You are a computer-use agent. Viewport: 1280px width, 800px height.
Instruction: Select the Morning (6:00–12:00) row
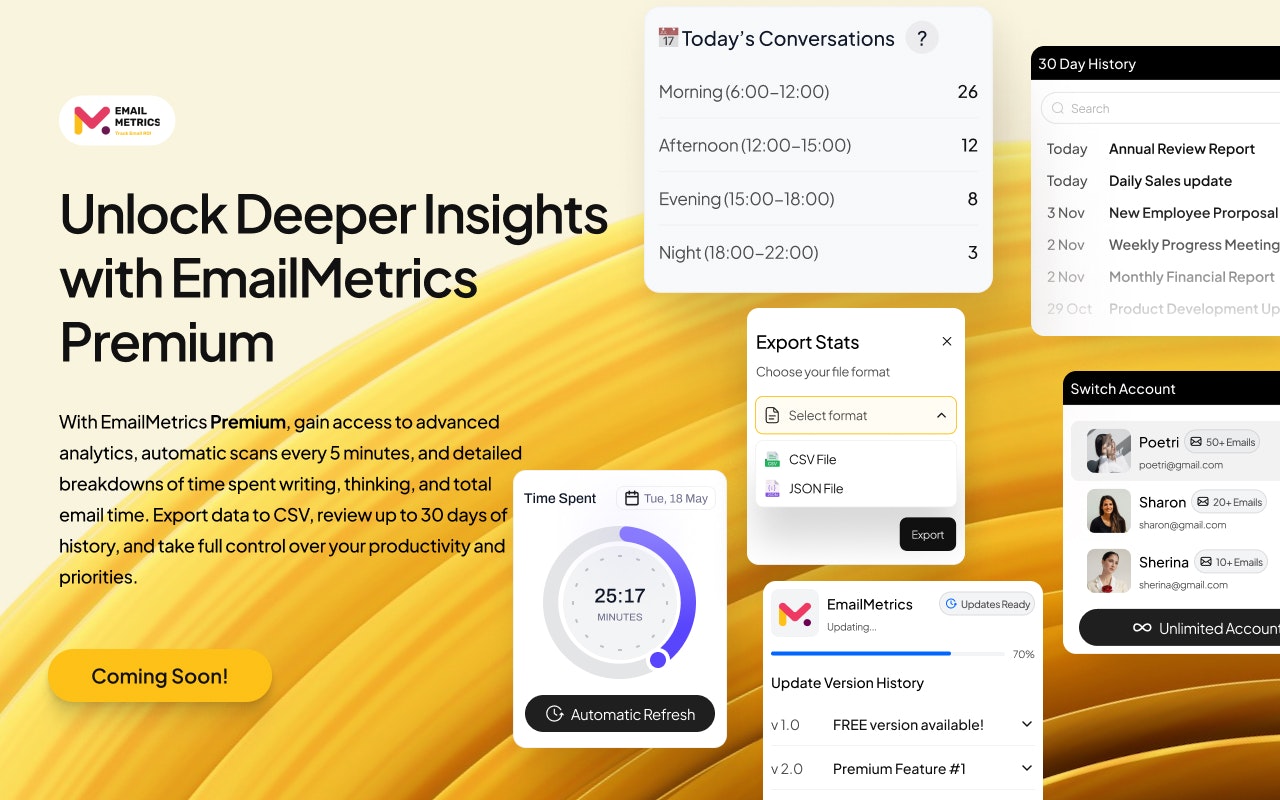[x=818, y=92]
